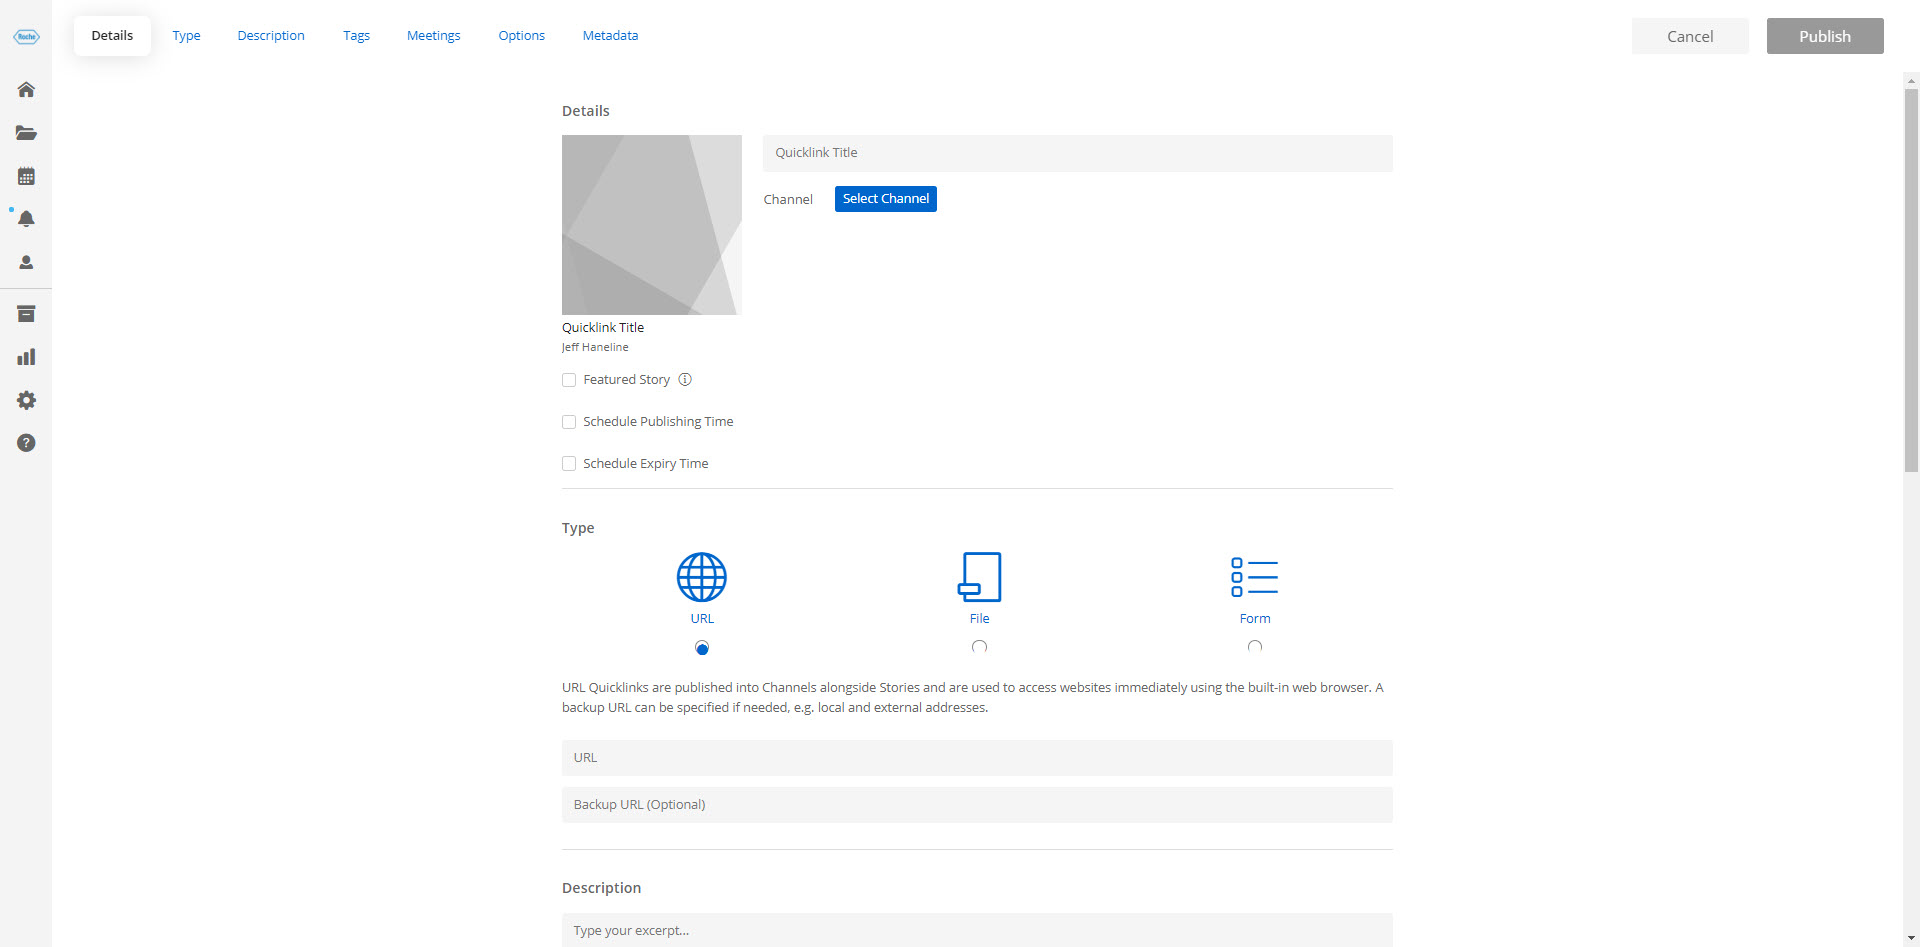The image size is (1920, 947).
Task: Select the File radio button
Action: click(979, 647)
